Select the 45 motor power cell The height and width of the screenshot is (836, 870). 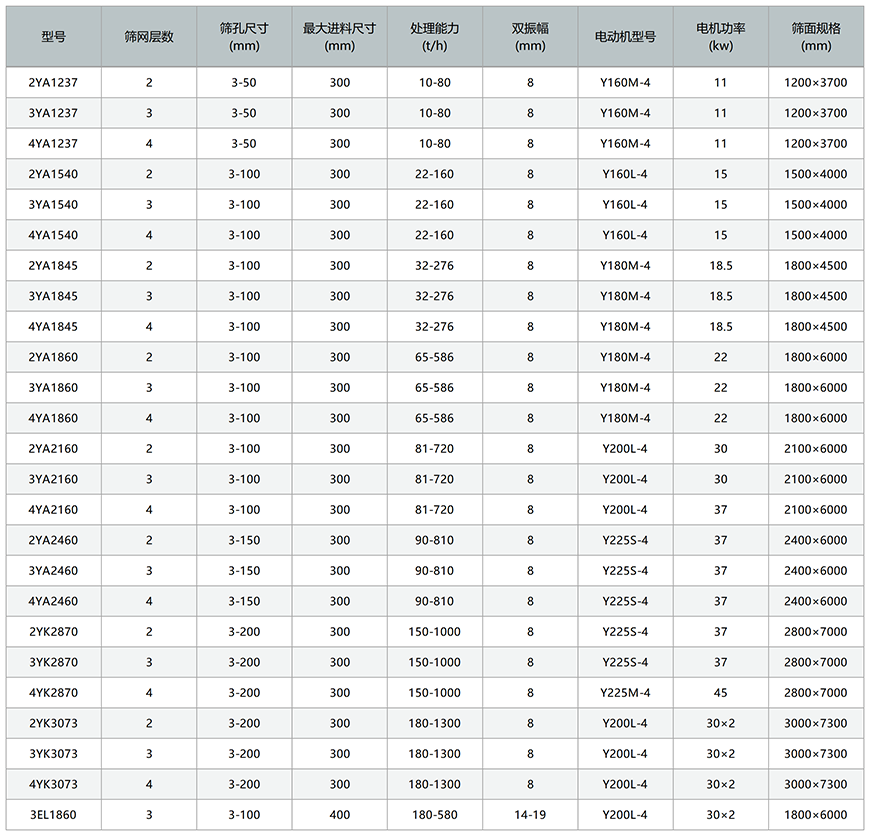720,693
